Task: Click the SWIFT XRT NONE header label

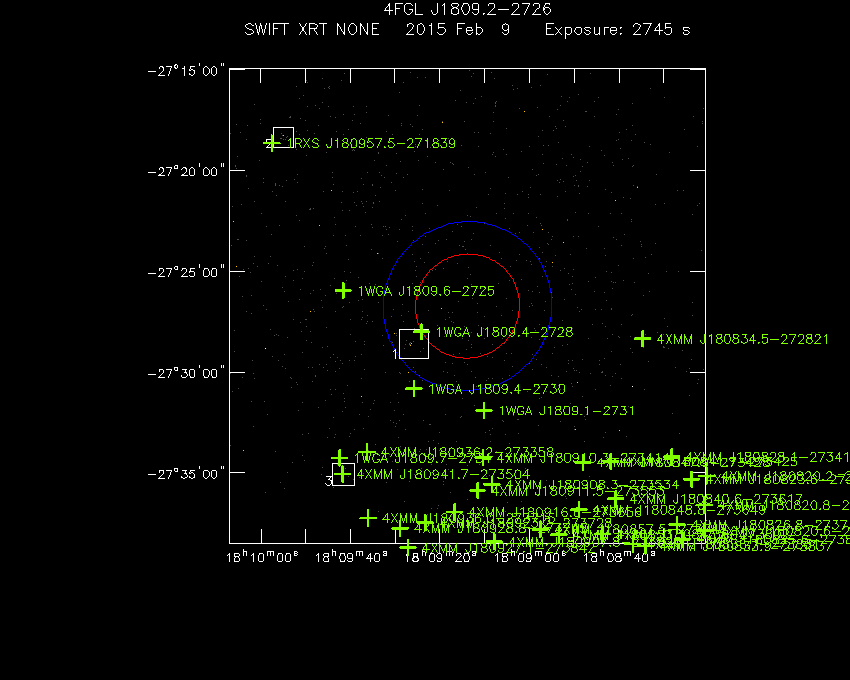Action: pyautogui.click(x=312, y=29)
